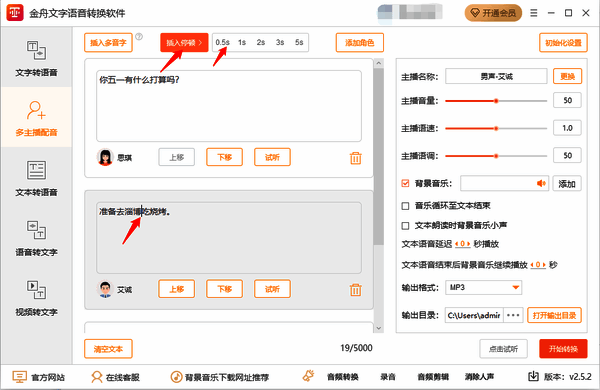Click the 思琪 dialogue text box

coord(229,106)
